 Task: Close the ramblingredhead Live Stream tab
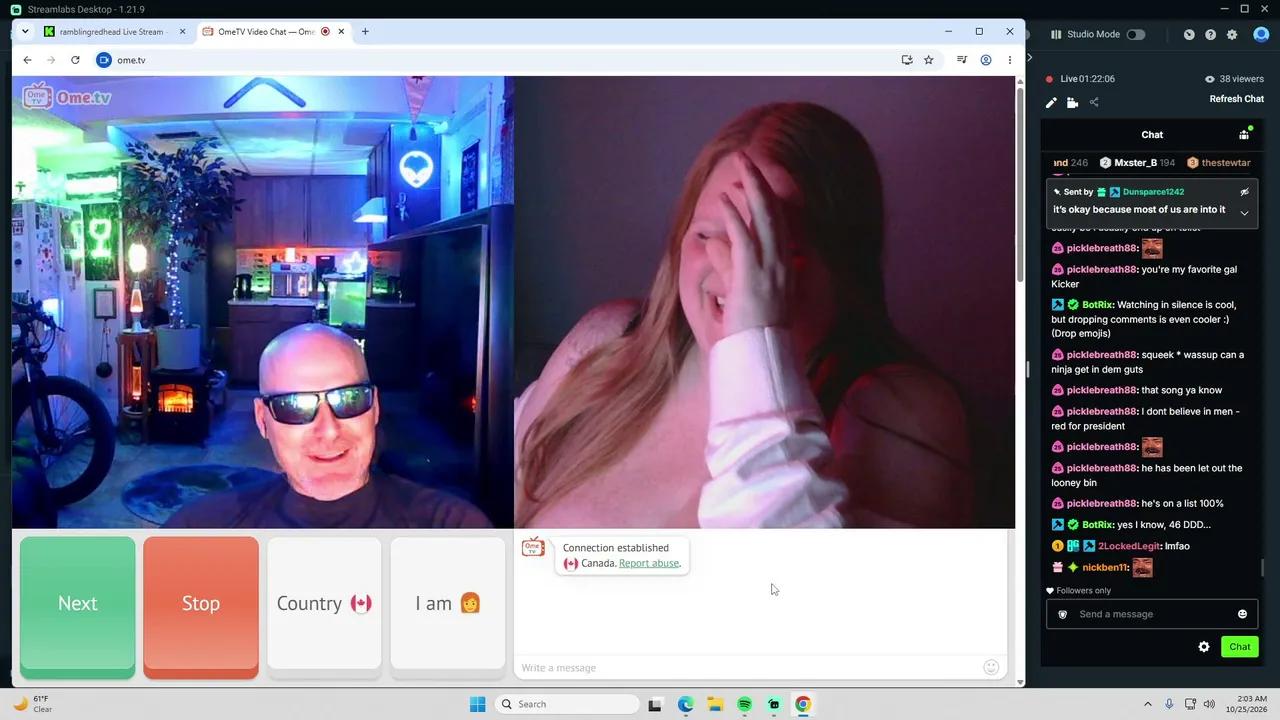click(x=182, y=32)
